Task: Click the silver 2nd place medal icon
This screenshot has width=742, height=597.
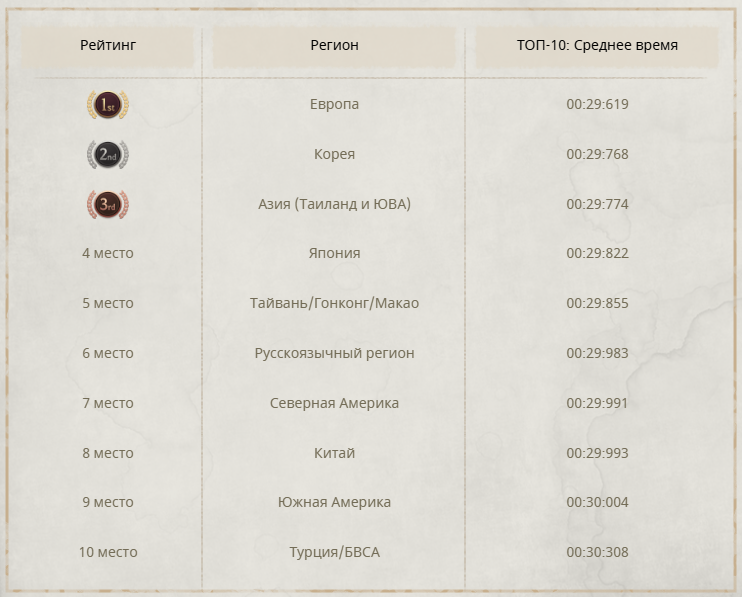Action: pos(108,155)
